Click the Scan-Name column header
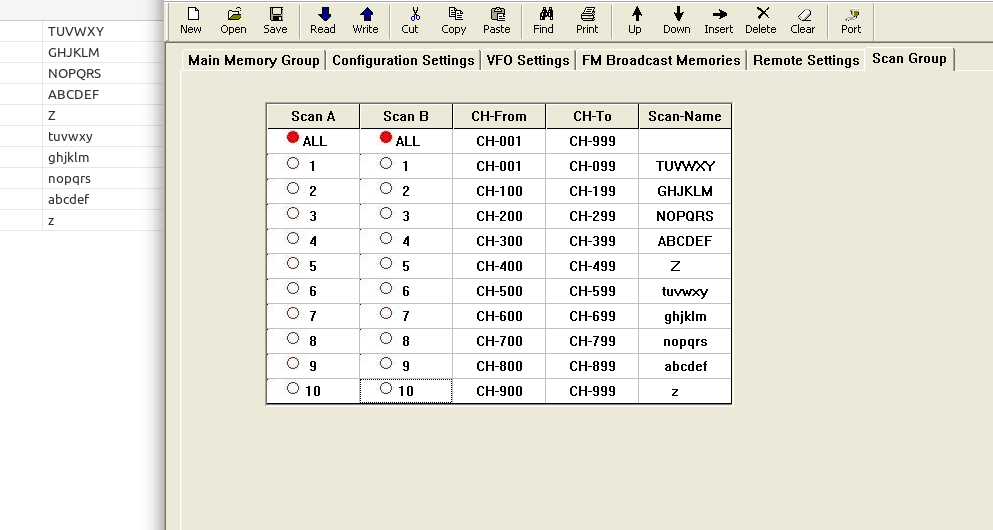The height and width of the screenshot is (530, 993). point(685,117)
